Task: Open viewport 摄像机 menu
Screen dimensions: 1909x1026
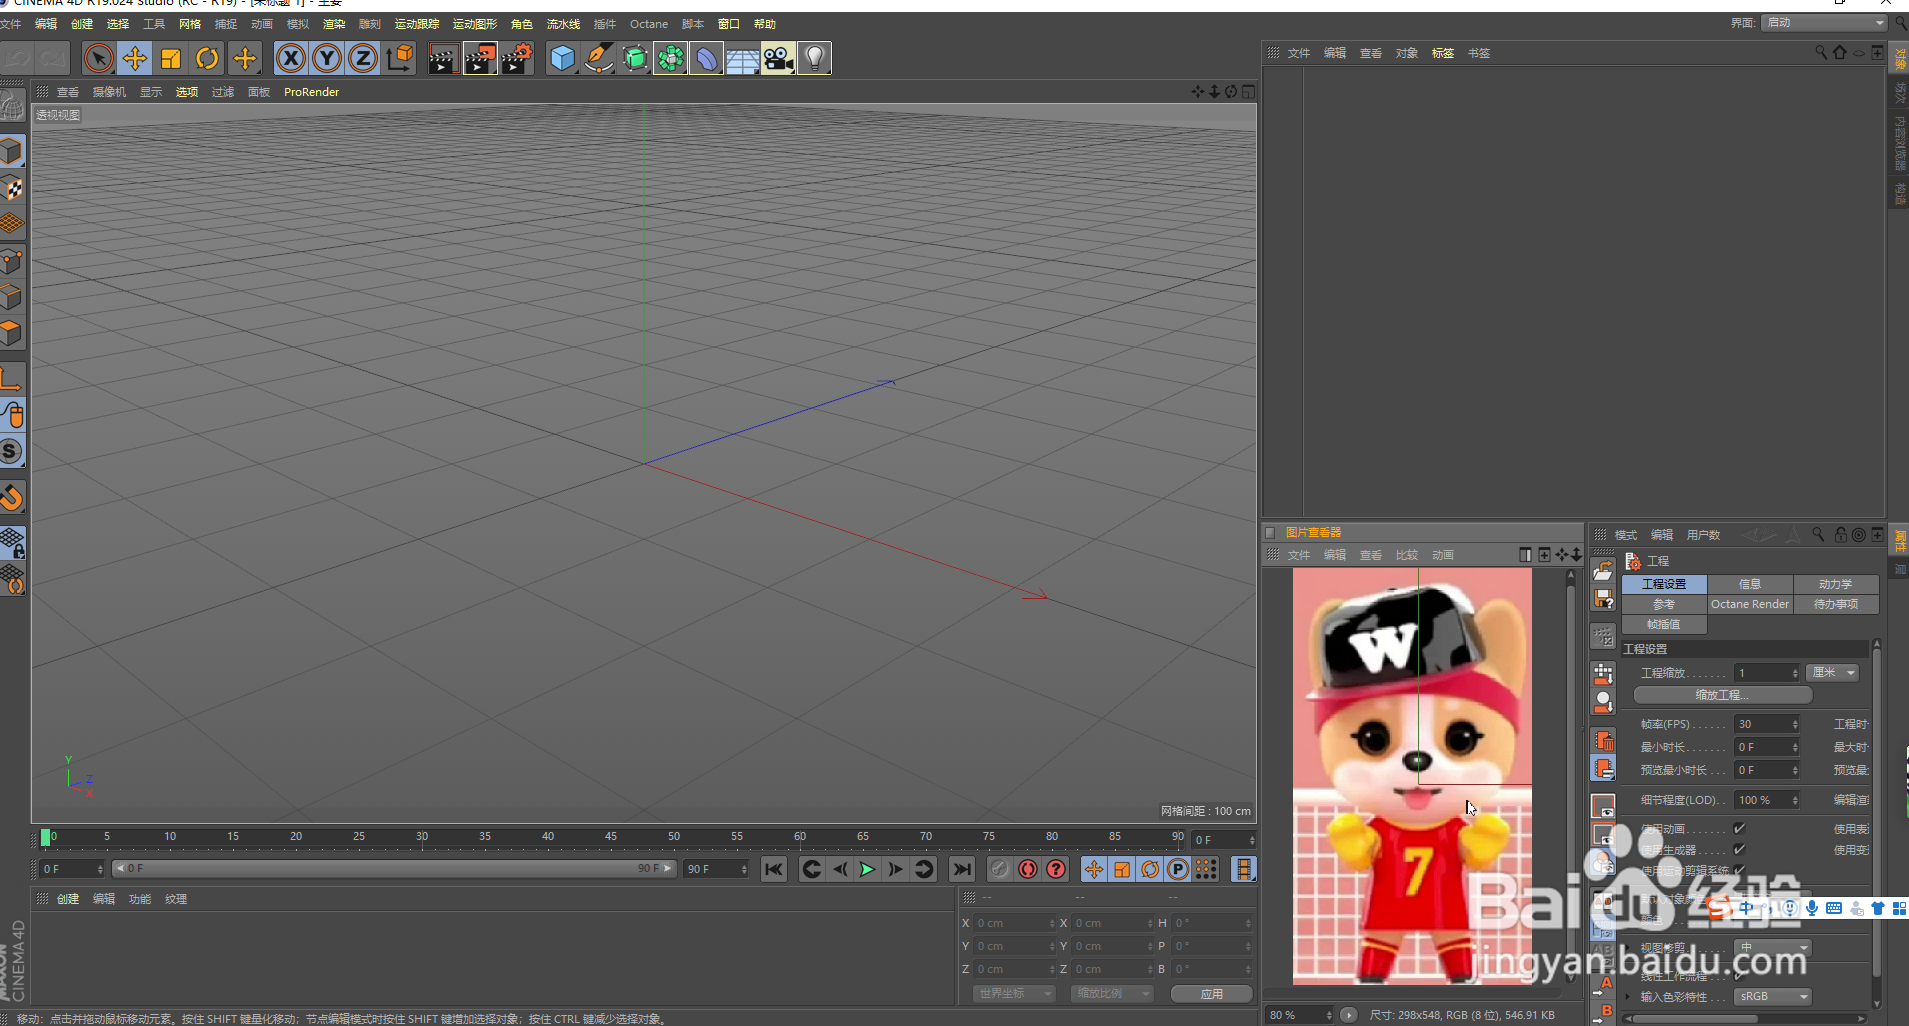Action: (x=109, y=92)
